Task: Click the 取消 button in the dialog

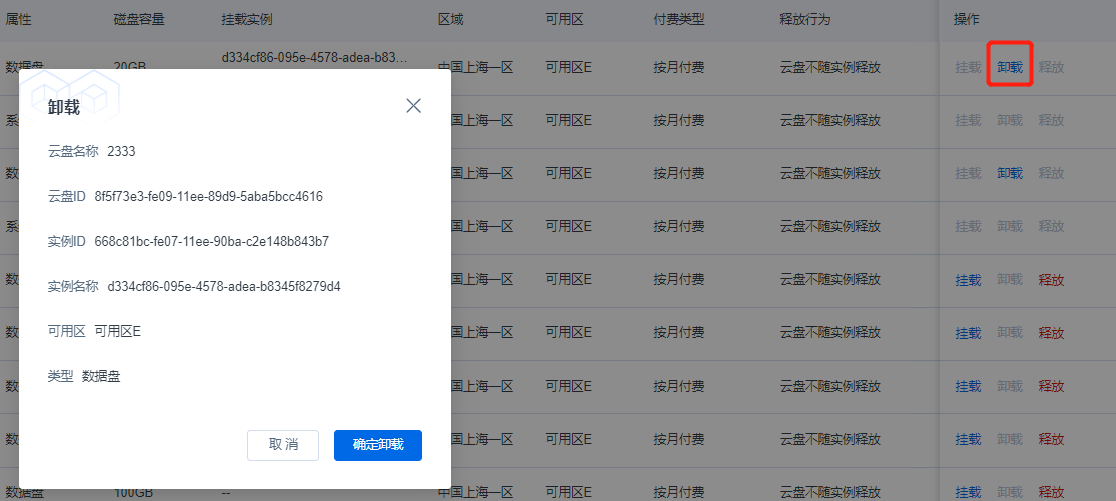Action: pos(283,445)
